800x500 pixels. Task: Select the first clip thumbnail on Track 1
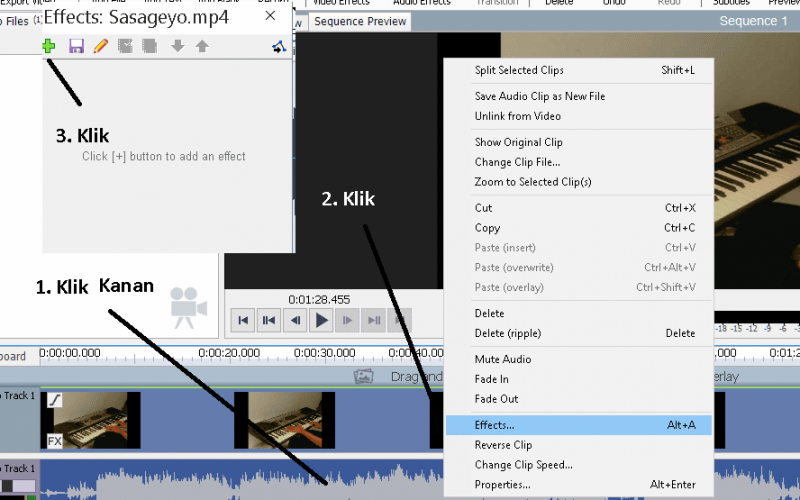[x=91, y=420]
